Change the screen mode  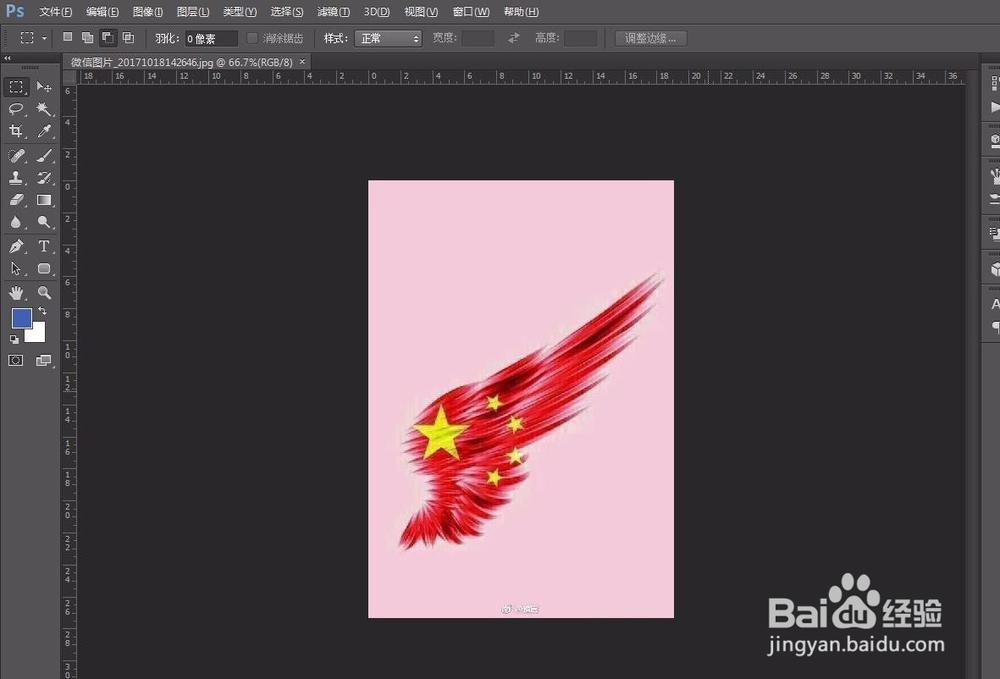(x=43, y=361)
